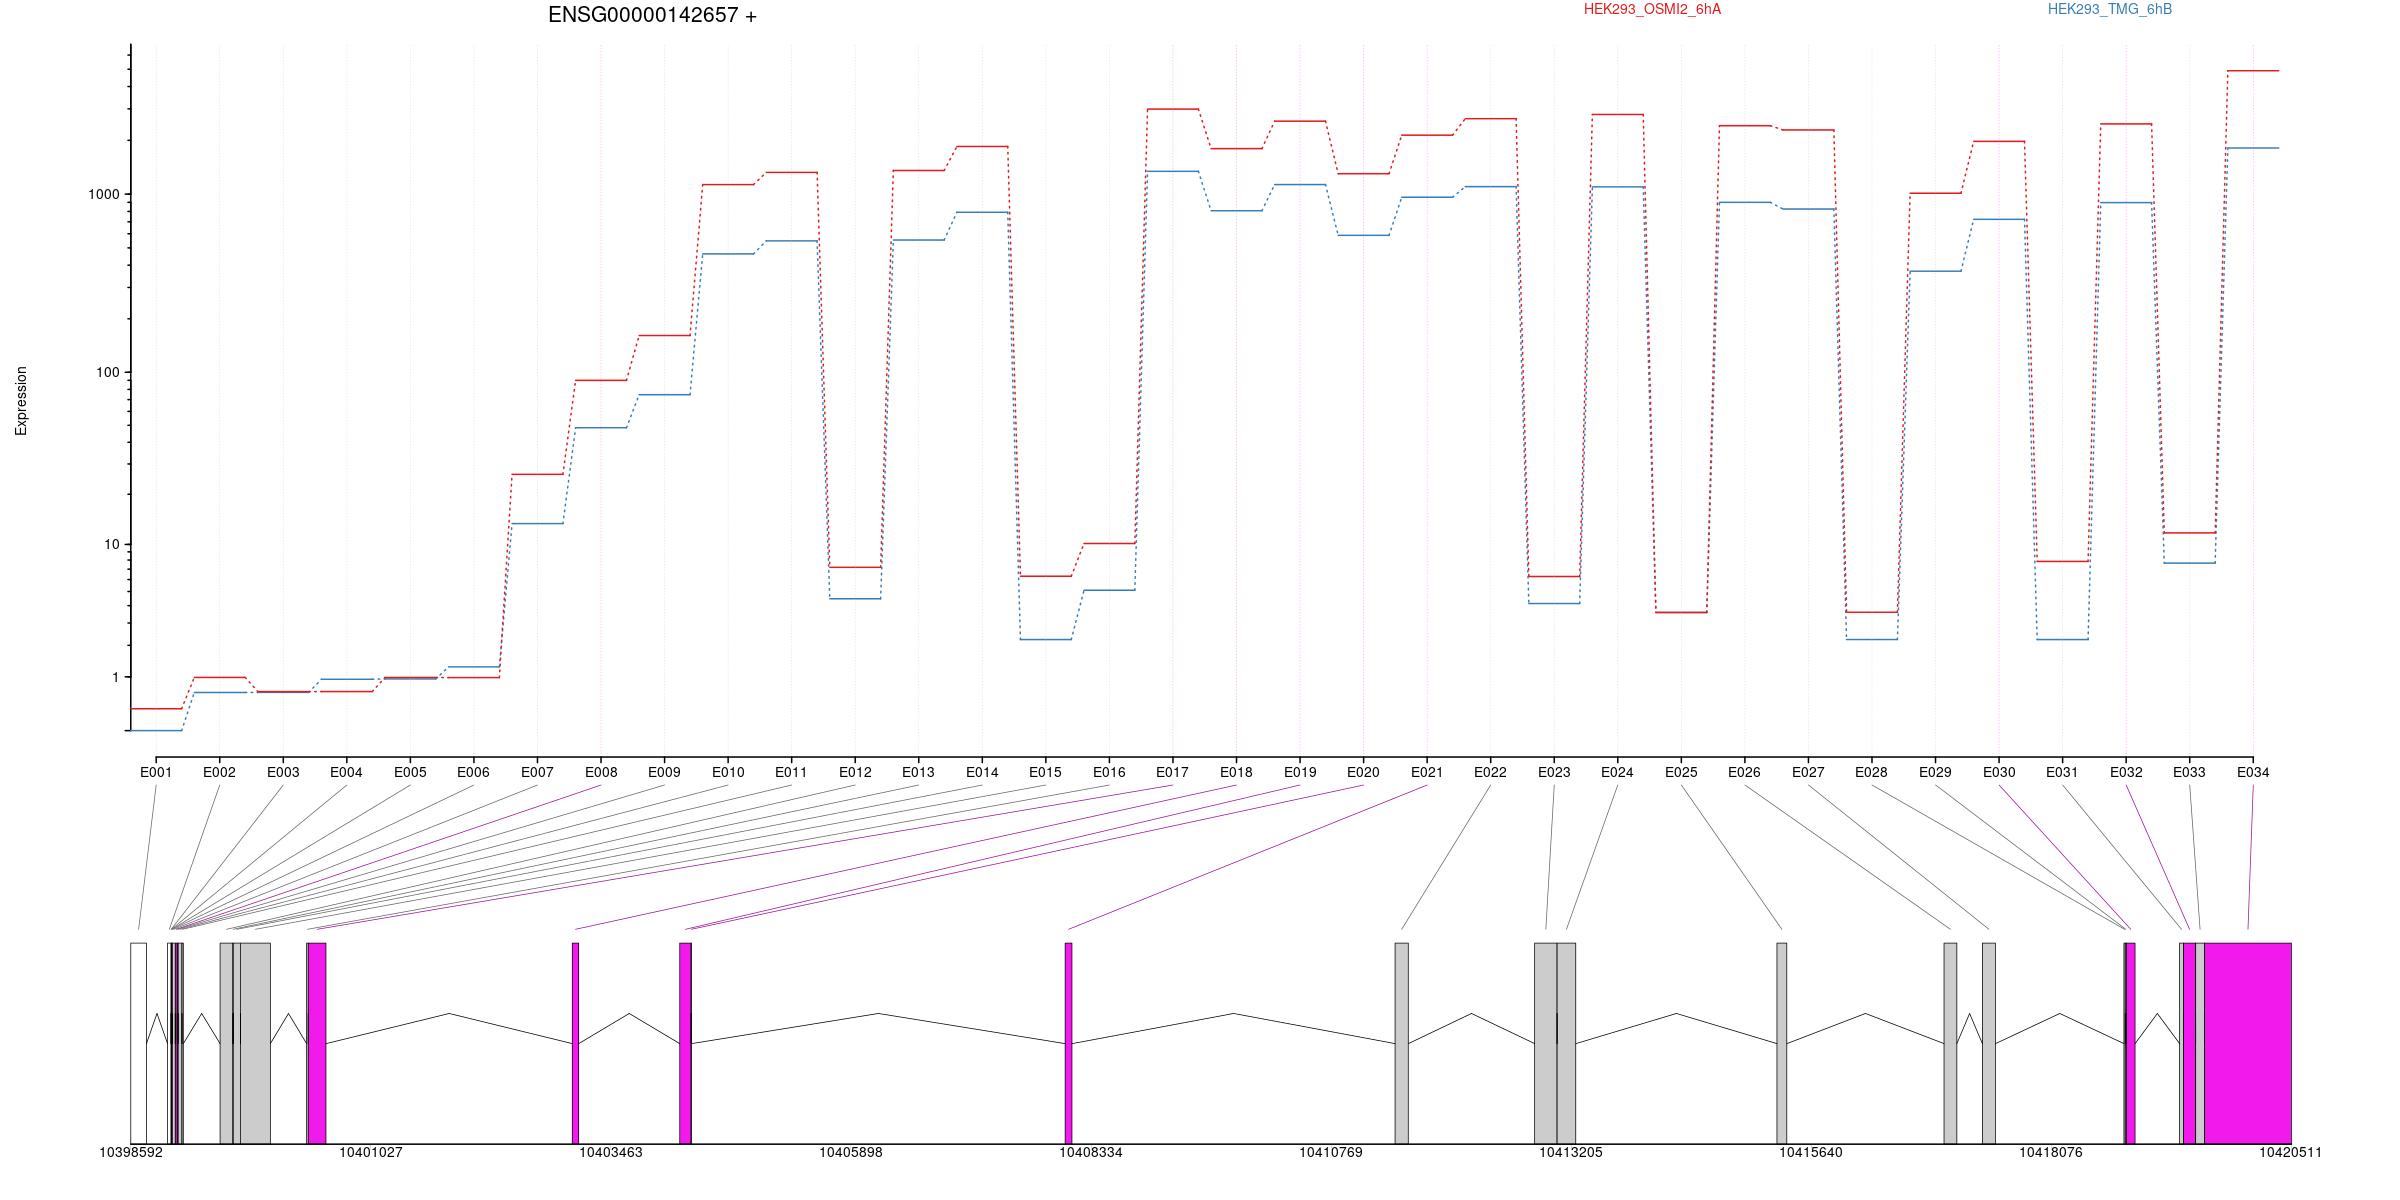Click exon label E027
The width and height of the screenshot is (2400, 1200).
pyautogui.click(x=1808, y=772)
